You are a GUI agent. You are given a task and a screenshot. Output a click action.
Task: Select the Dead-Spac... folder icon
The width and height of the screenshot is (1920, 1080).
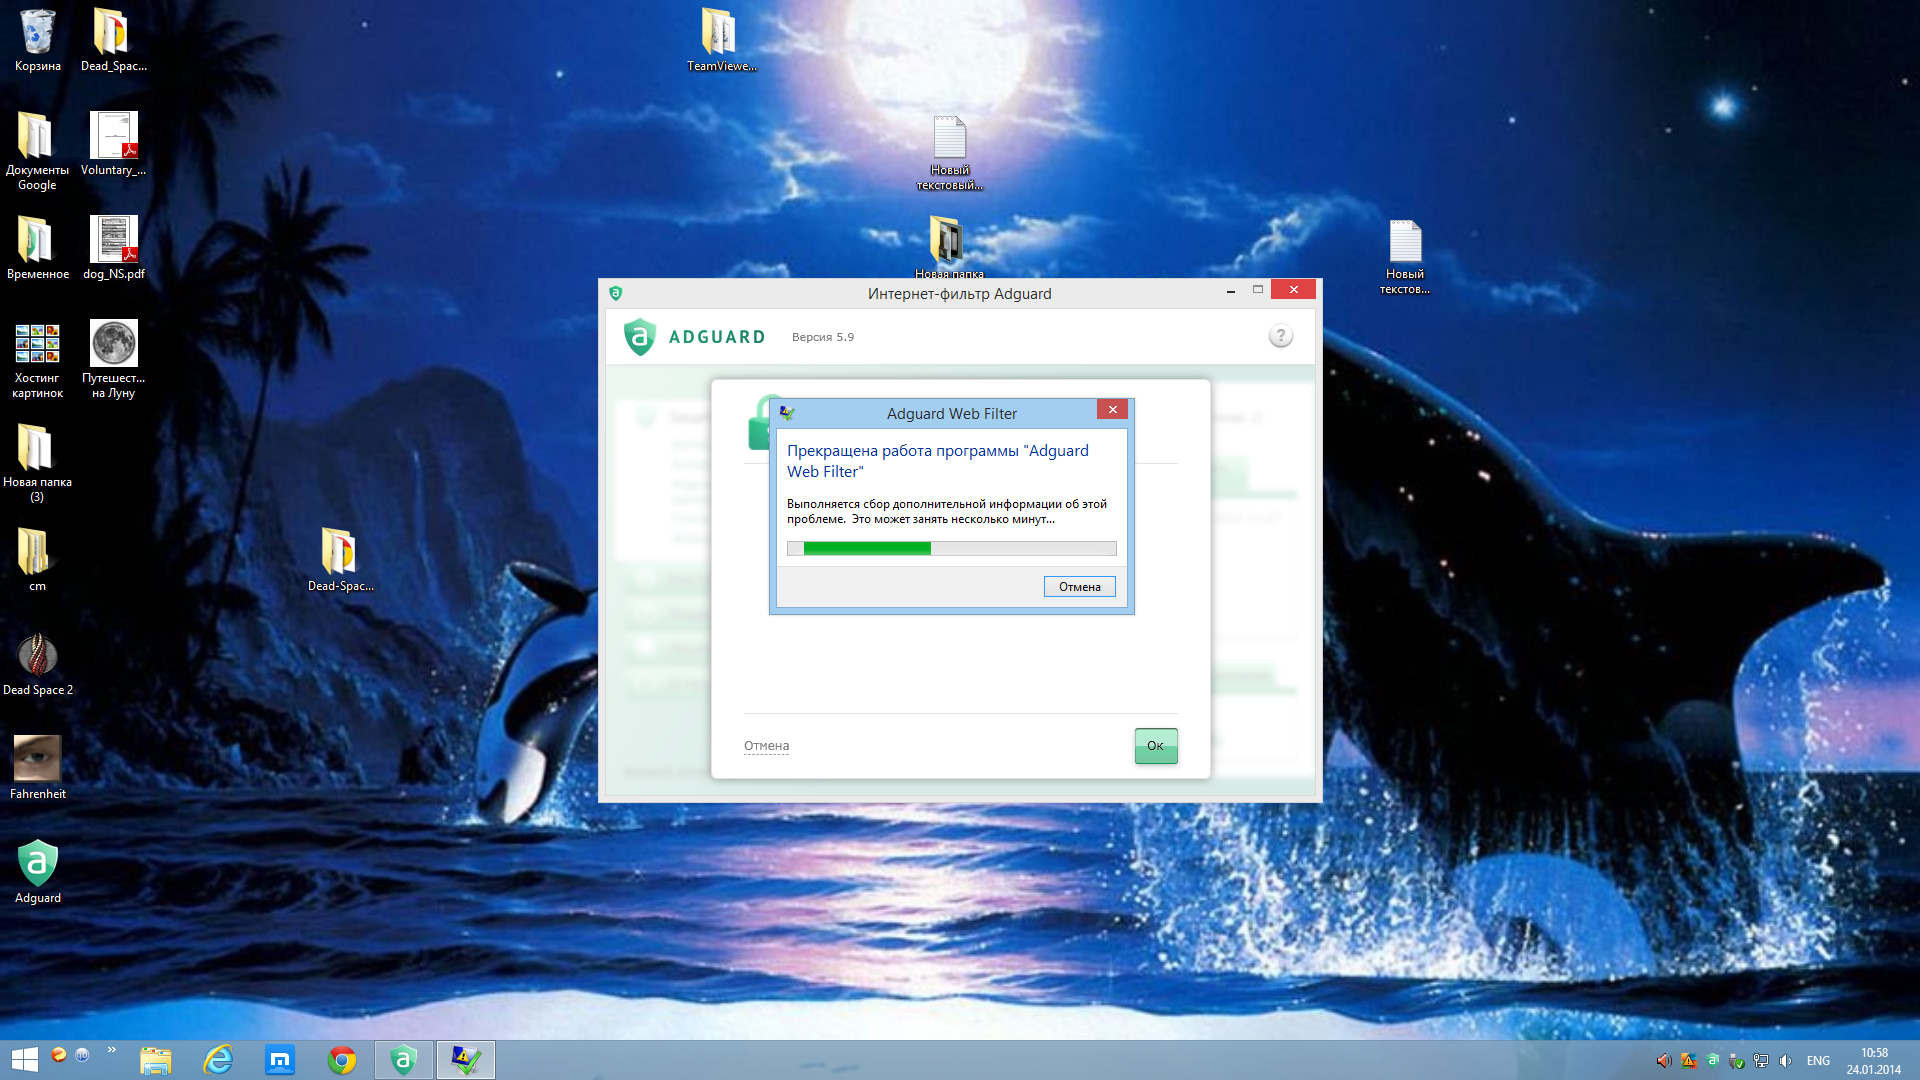(x=340, y=560)
